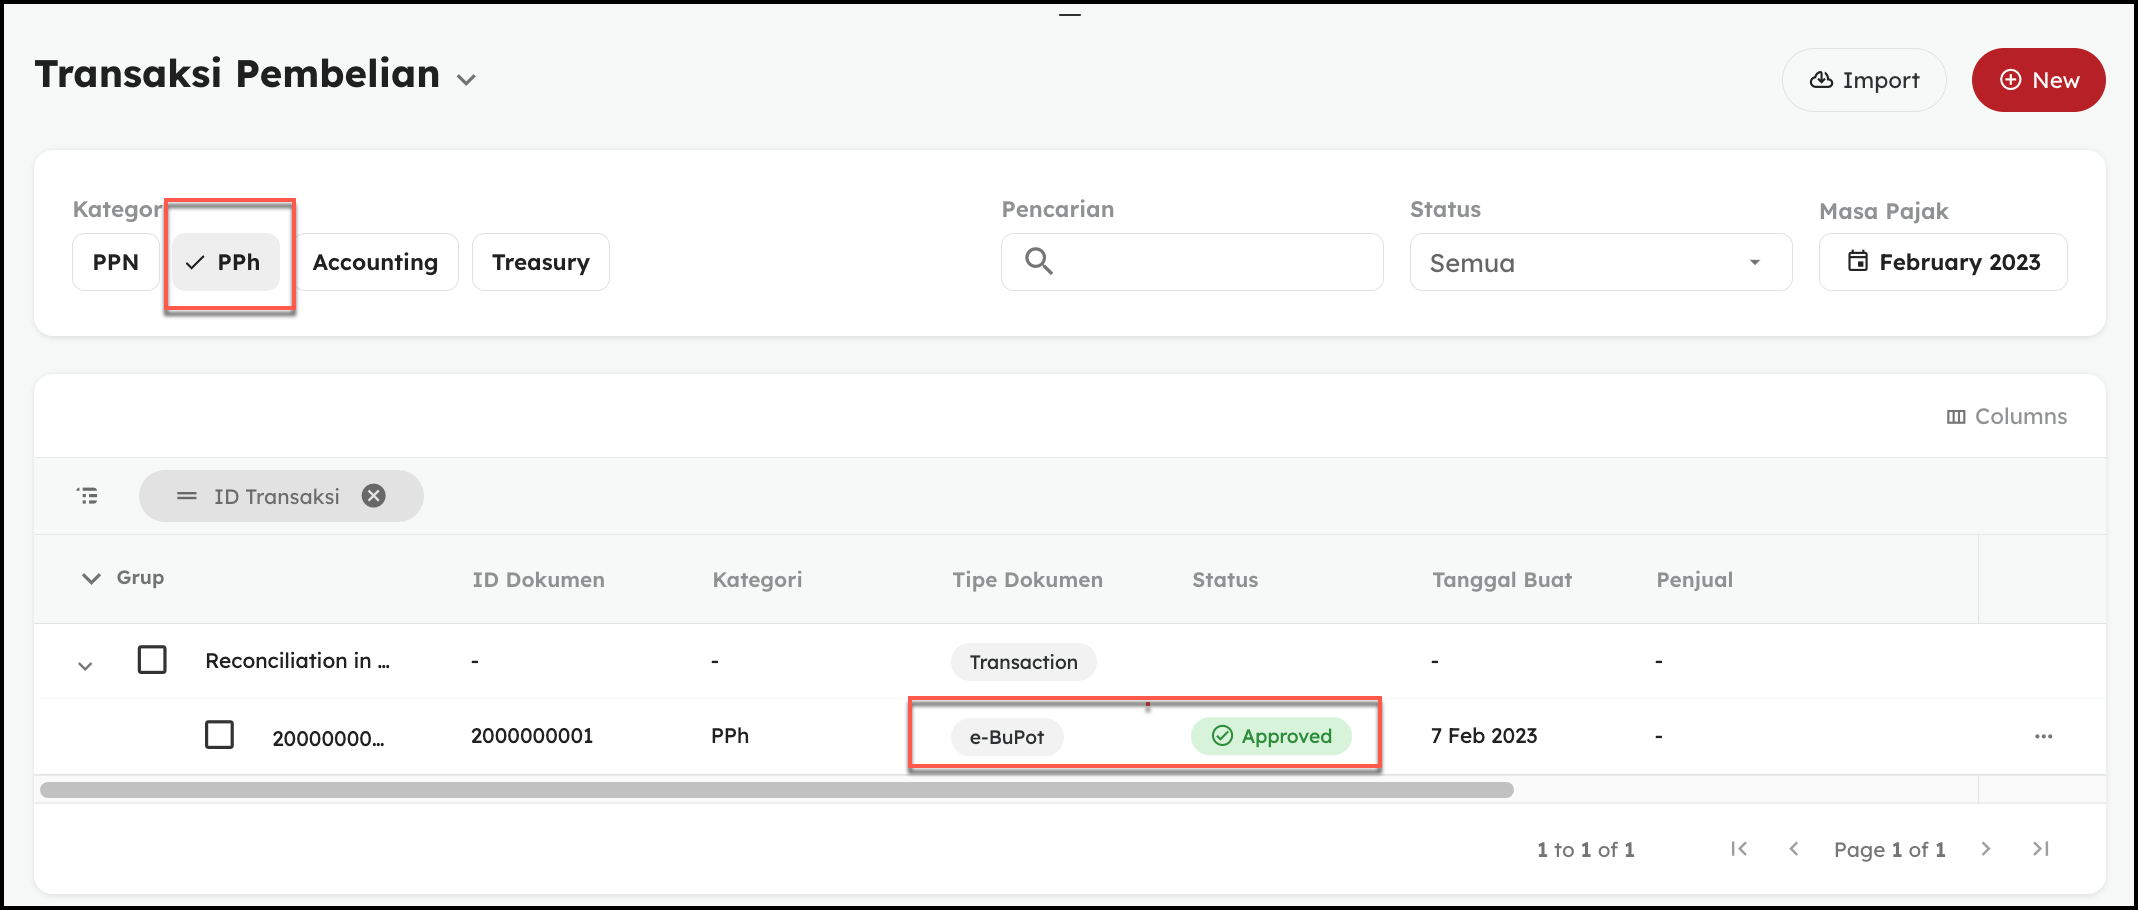Jump to the last page arrow
This screenshot has width=2138, height=910.
point(2041,849)
